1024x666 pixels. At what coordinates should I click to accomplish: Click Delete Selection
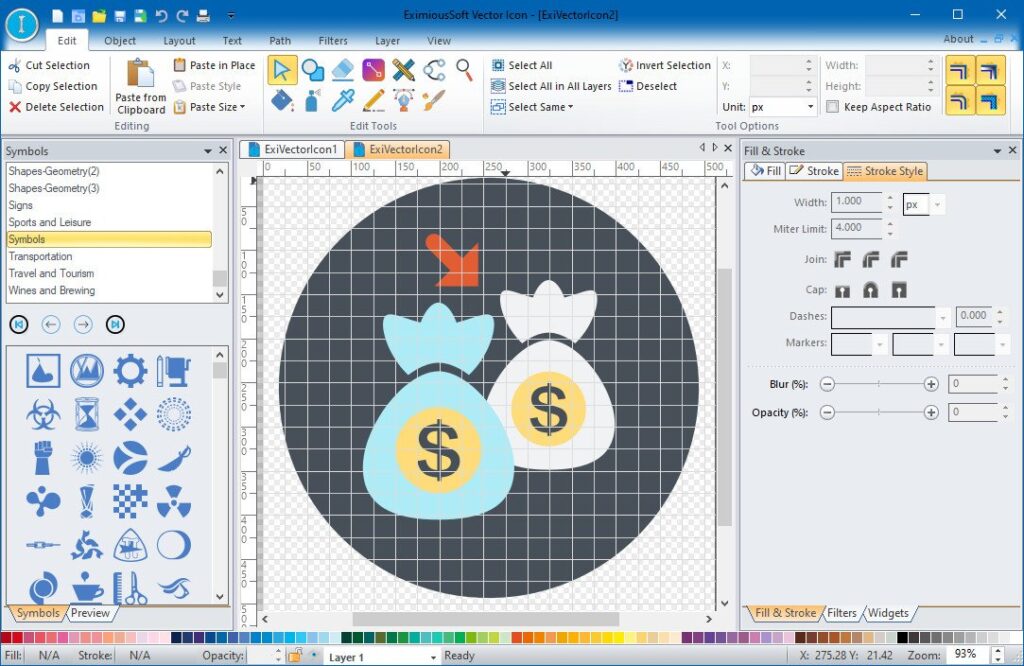pos(57,107)
